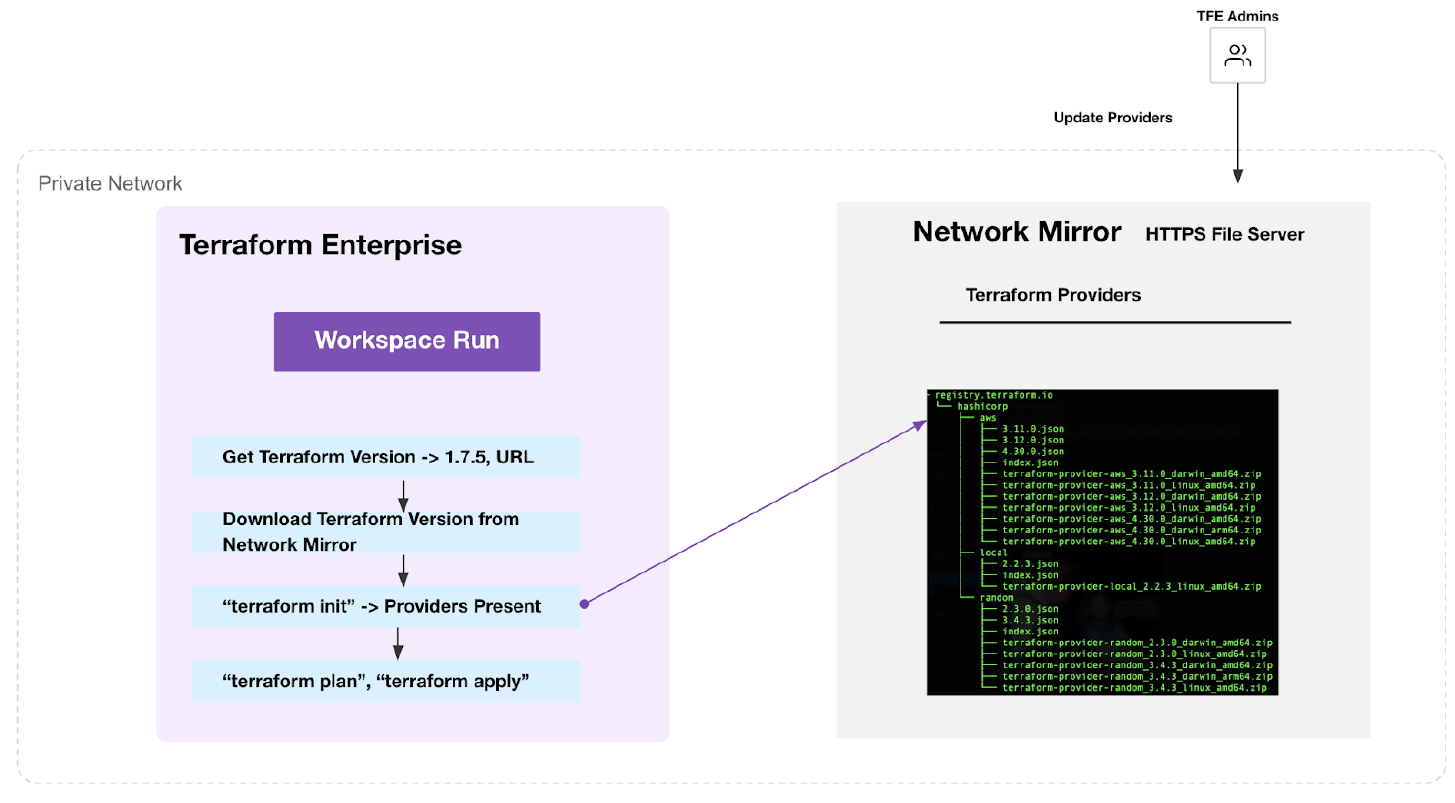Viewport: 1455px width, 803px height.
Task: Click the "Terraform Providers" heading
Action: [1053, 294]
